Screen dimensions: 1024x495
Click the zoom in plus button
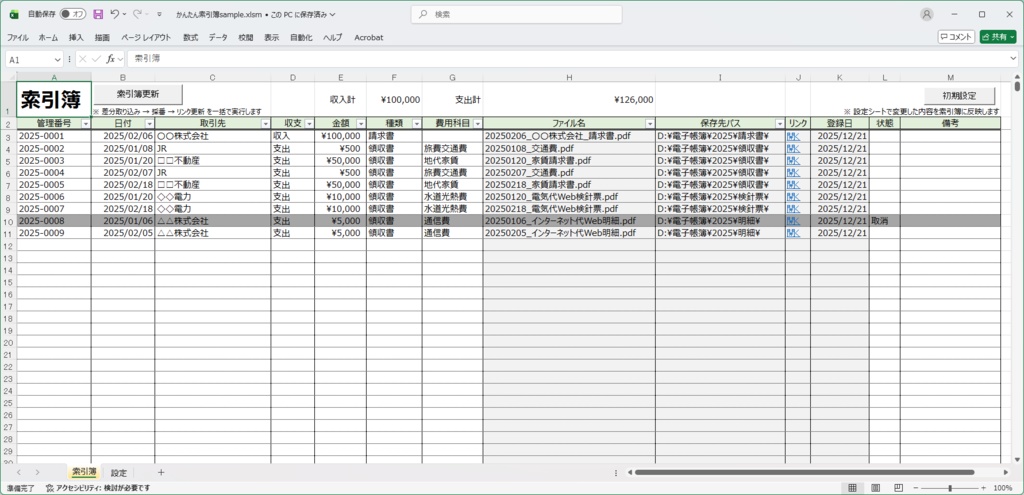pyautogui.click(x=984, y=488)
